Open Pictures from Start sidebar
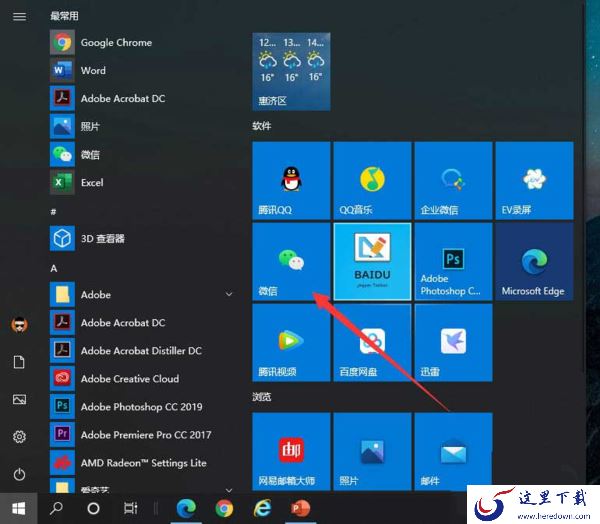Screen dimensions: 600x524 point(19,399)
